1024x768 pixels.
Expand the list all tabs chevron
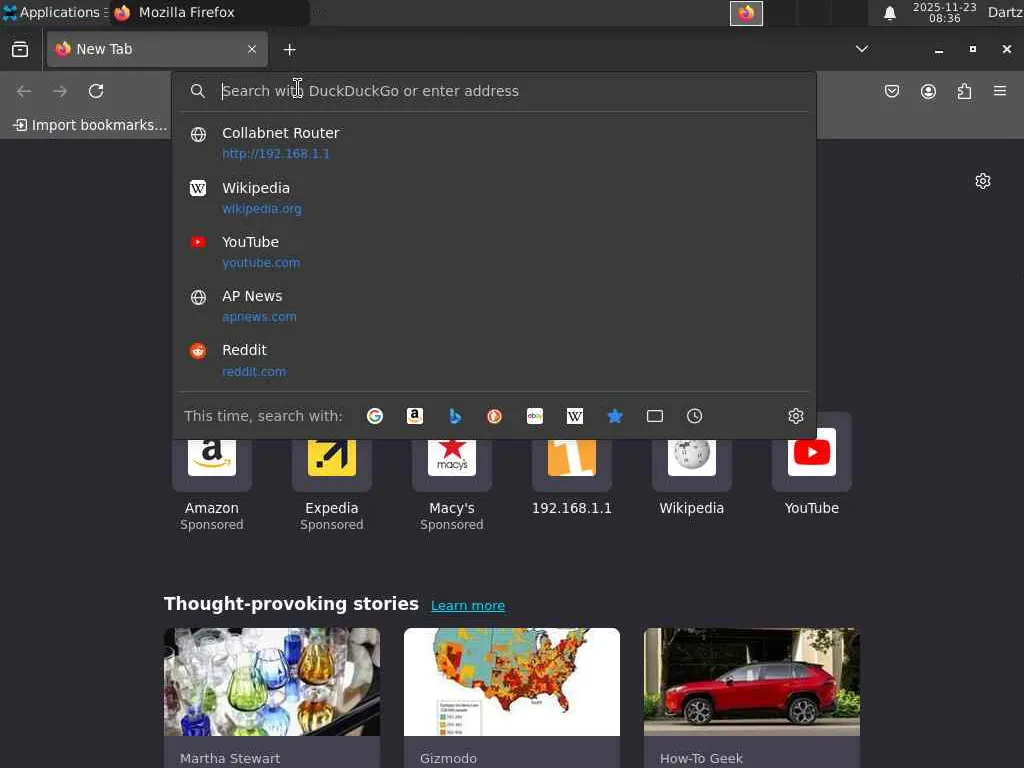[862, 49]
